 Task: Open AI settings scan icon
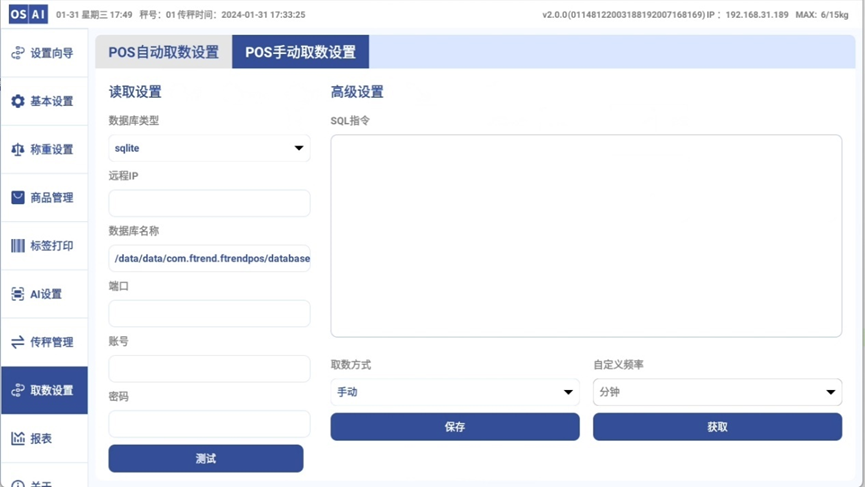tap(18, 294)
